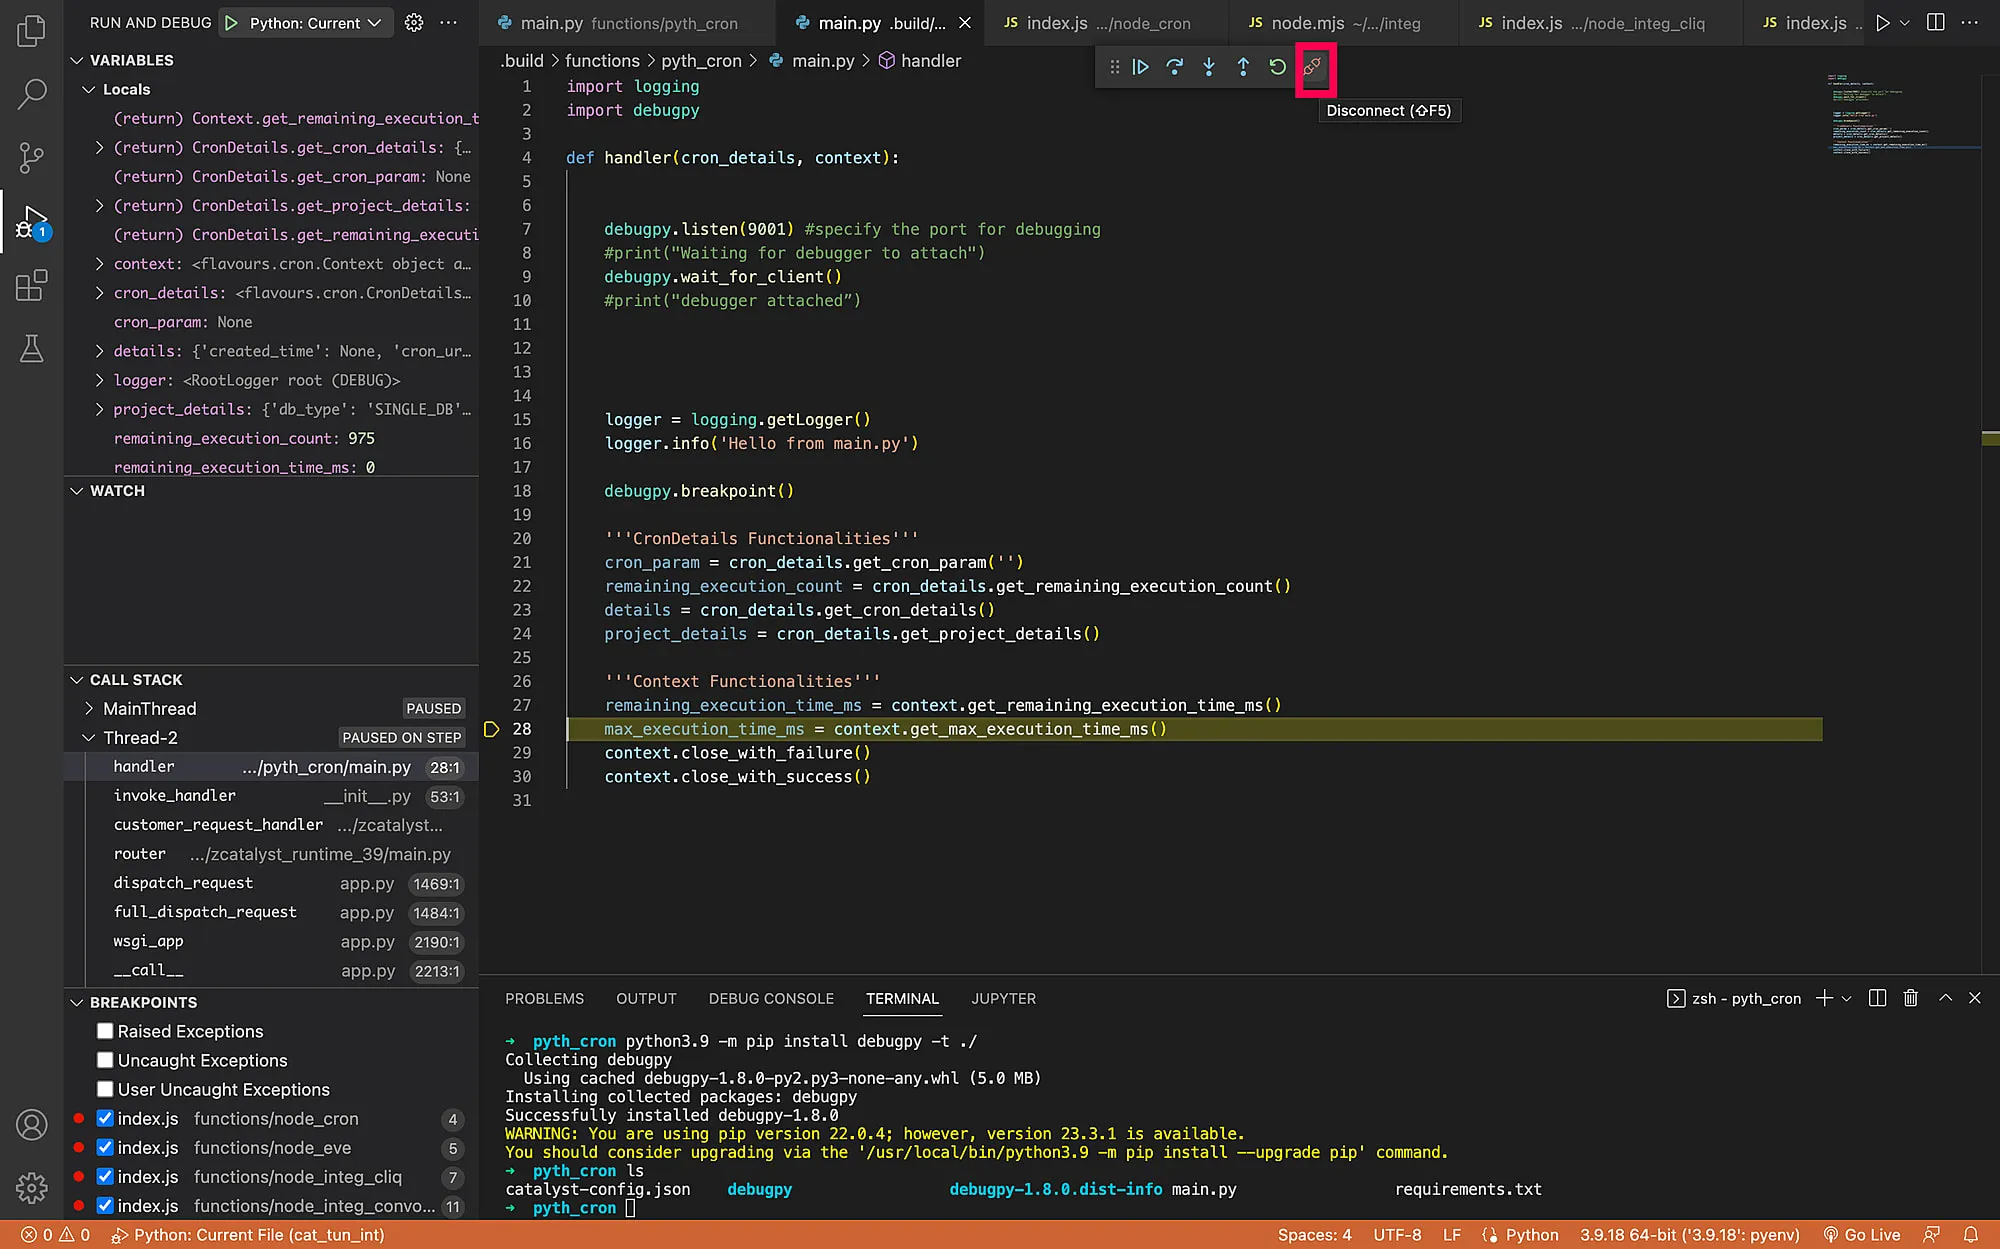Disable index.js node_cron breakpoint
2000x1249 pixels.
pyautogui.click(x=104, y=1118)
